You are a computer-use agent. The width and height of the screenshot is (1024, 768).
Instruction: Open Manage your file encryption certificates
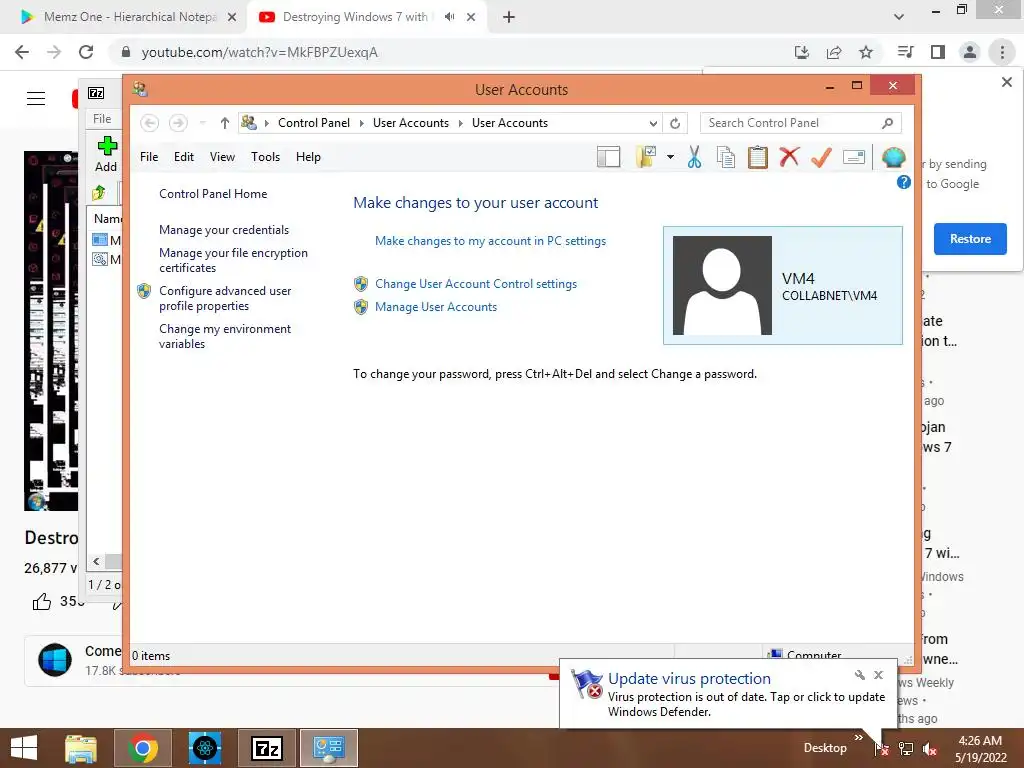[233, 260]
